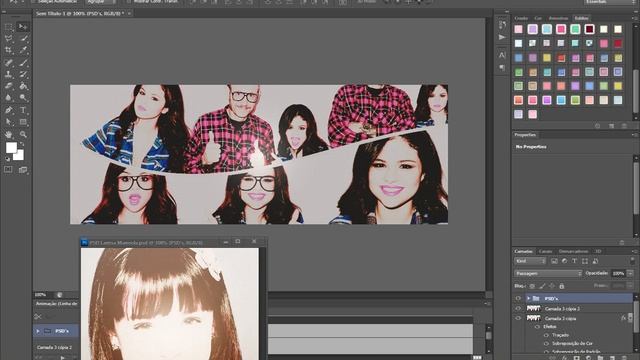Select the Blur tool

tap(8, 98)
